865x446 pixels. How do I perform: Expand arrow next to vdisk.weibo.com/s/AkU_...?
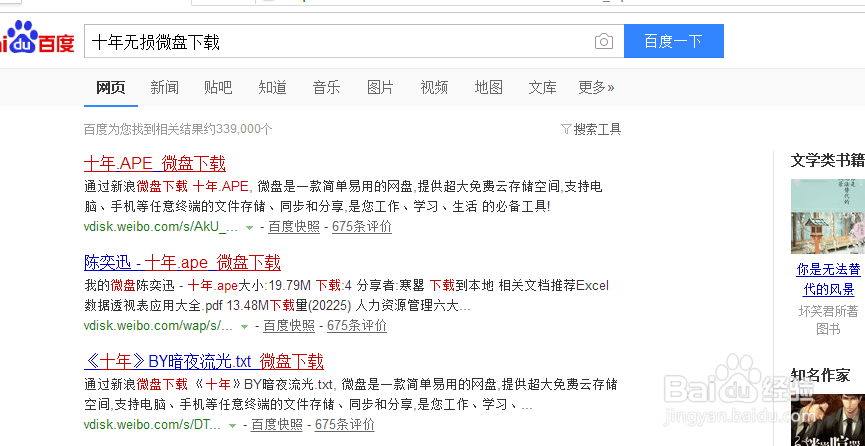(x=249, y=227)
